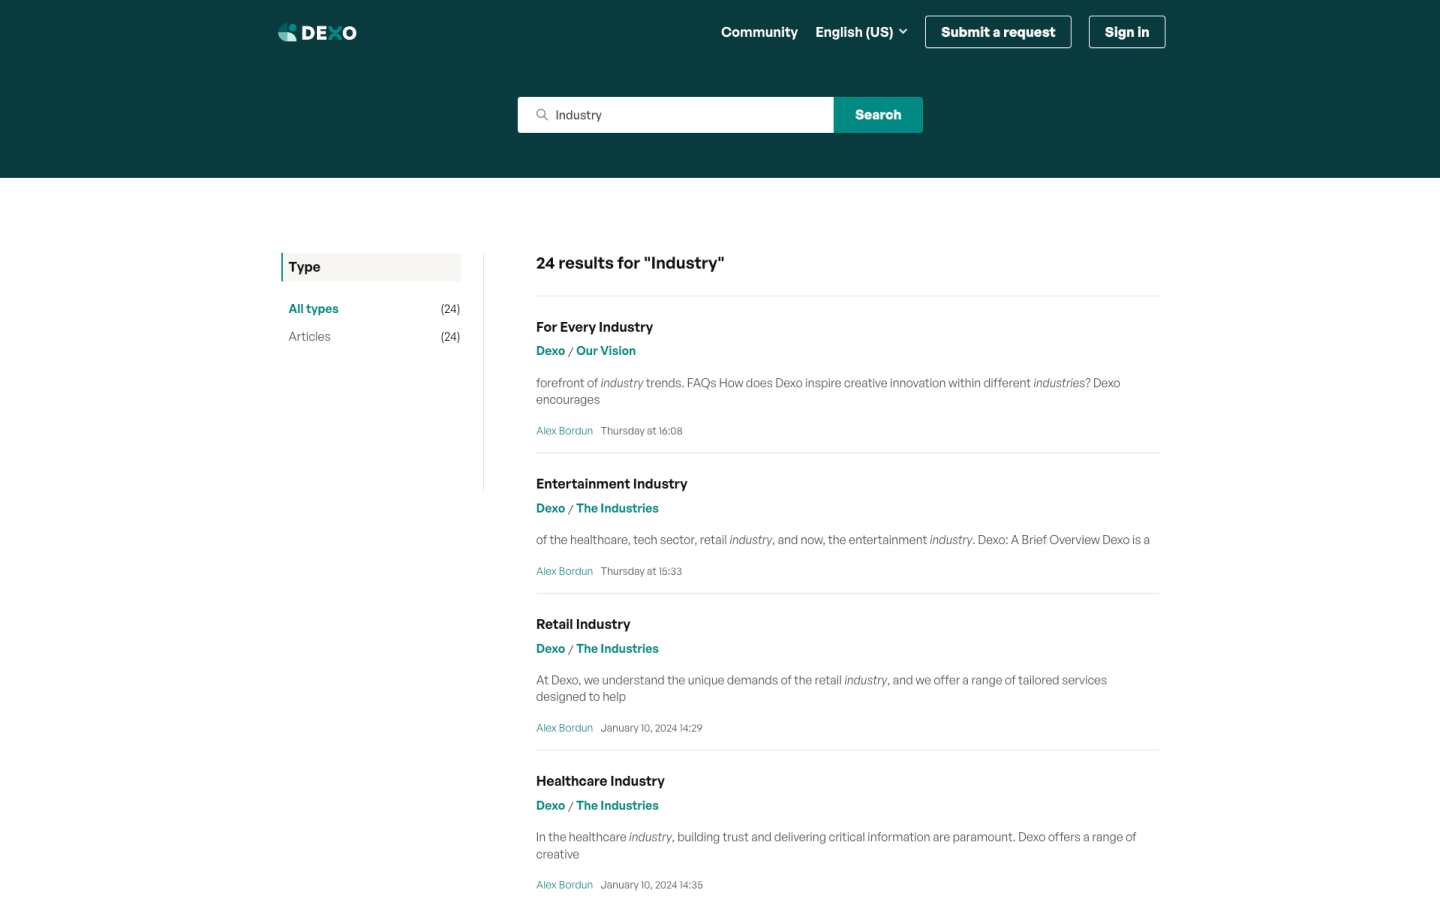This screenshot has width=1440, height=900.
Task: Click Dexo breadcrumb under Retail Industry
Action: [550, 649]
